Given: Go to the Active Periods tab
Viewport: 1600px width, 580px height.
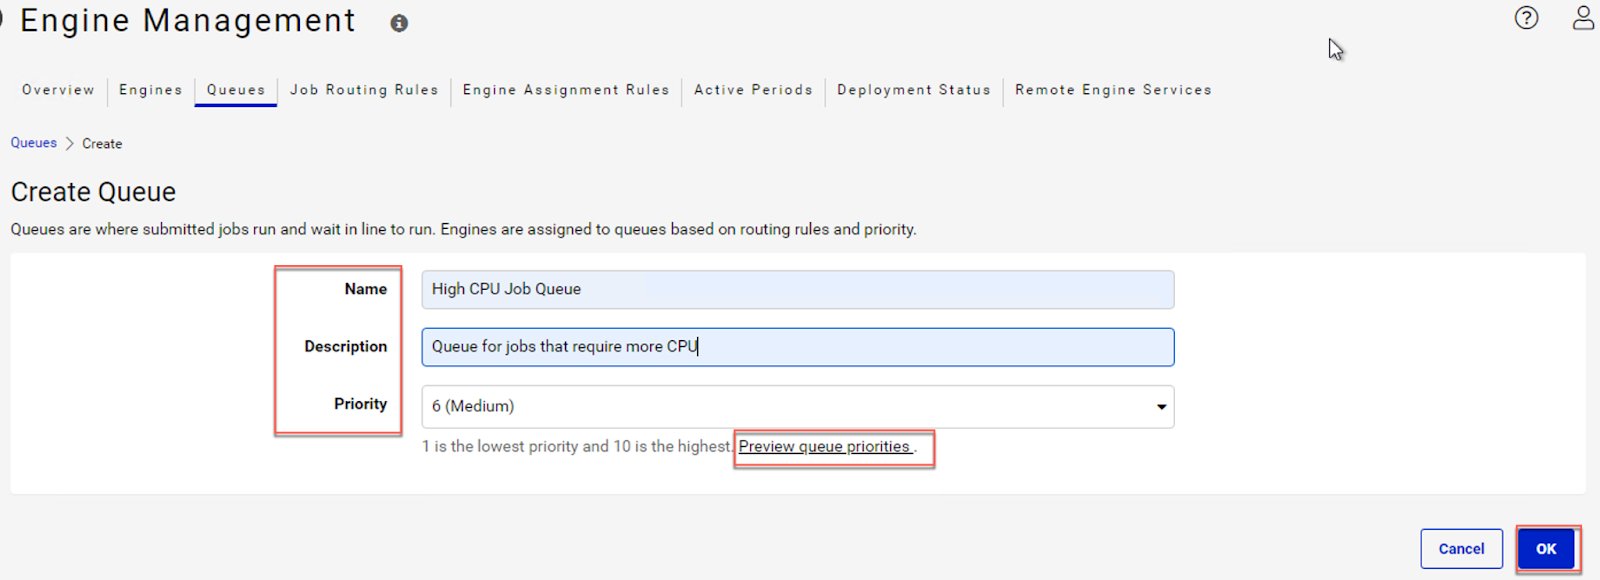Looking at the screenshot, I should (x=753, y=90).
